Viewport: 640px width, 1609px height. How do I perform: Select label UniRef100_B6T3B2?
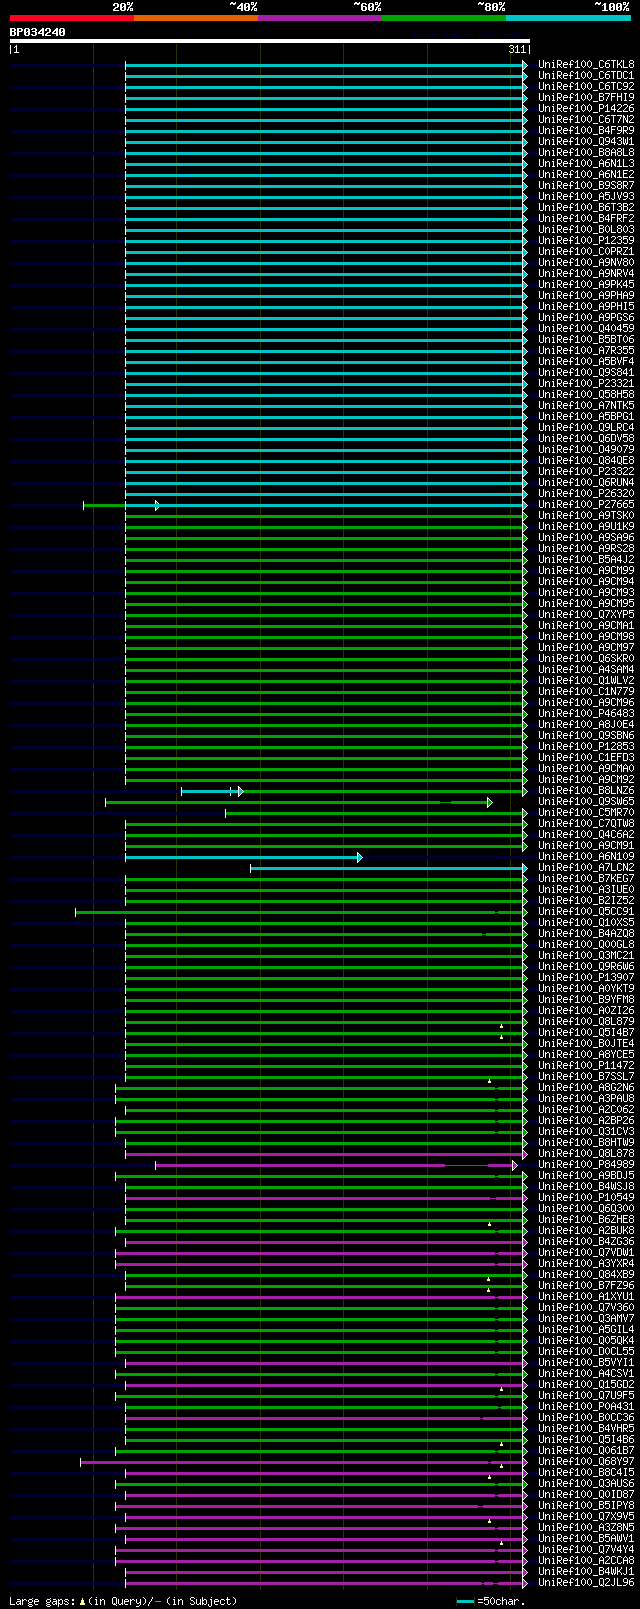pyautogui.click(x=586, y=207)
